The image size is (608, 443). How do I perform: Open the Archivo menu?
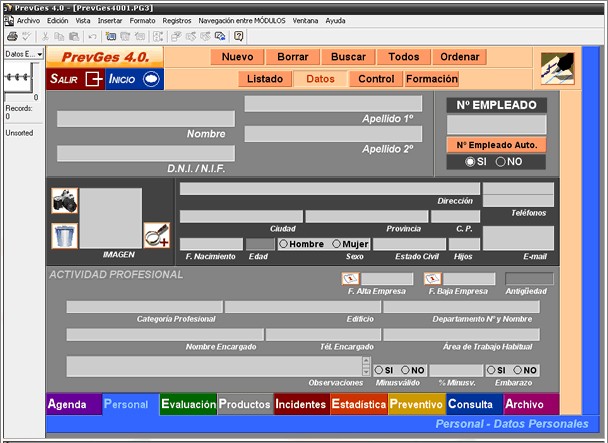28,21
